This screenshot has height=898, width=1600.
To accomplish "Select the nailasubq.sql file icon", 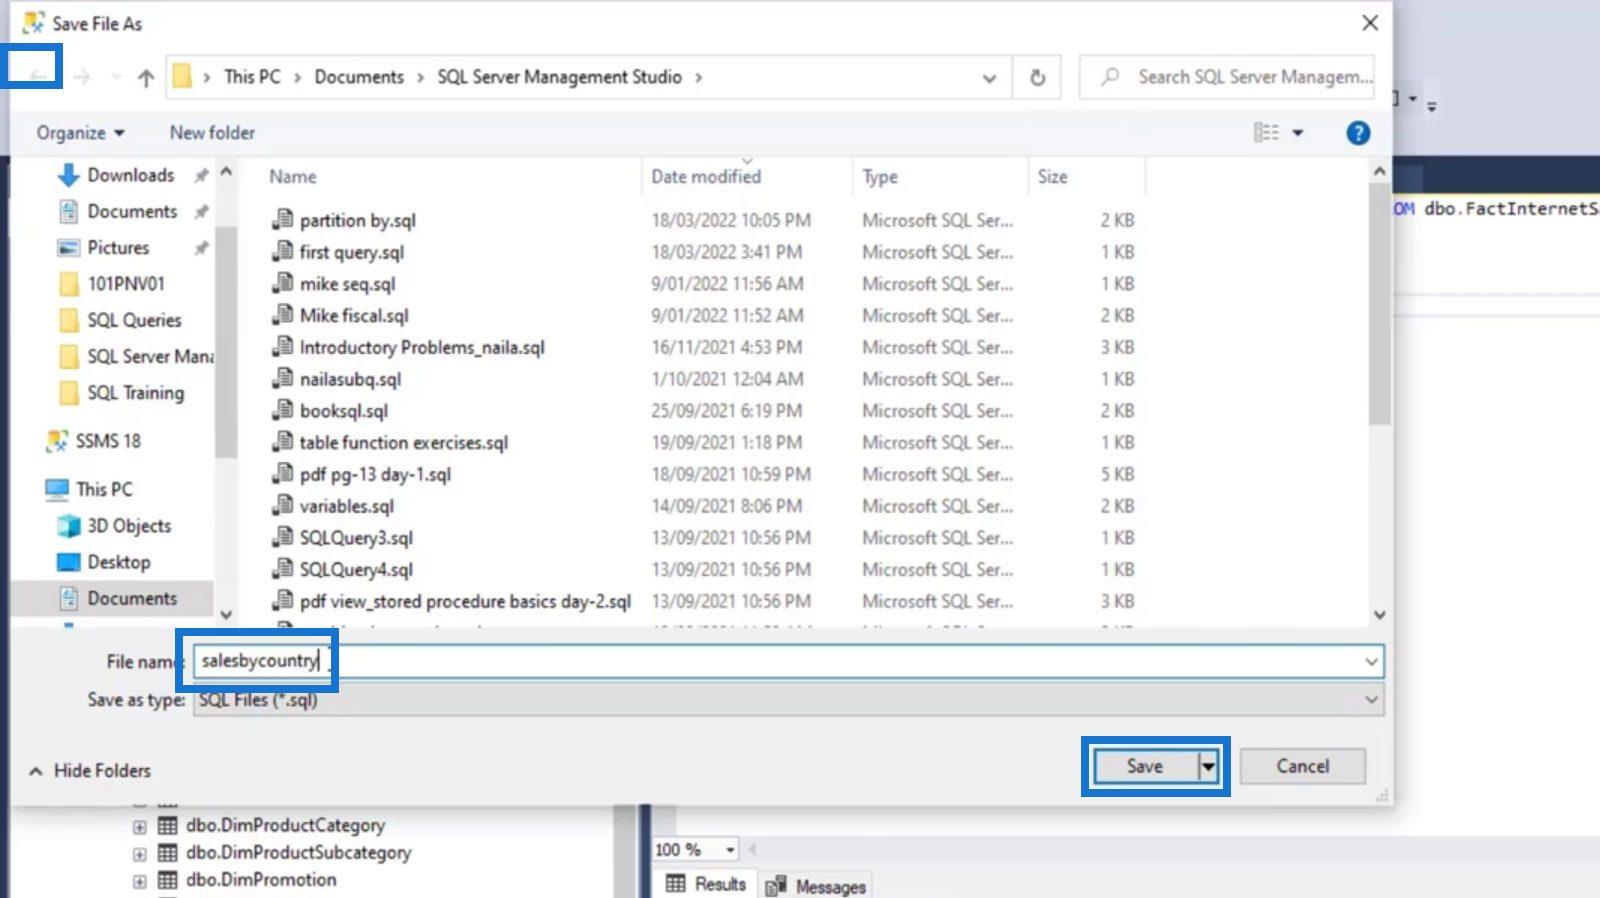I will 283,378.
